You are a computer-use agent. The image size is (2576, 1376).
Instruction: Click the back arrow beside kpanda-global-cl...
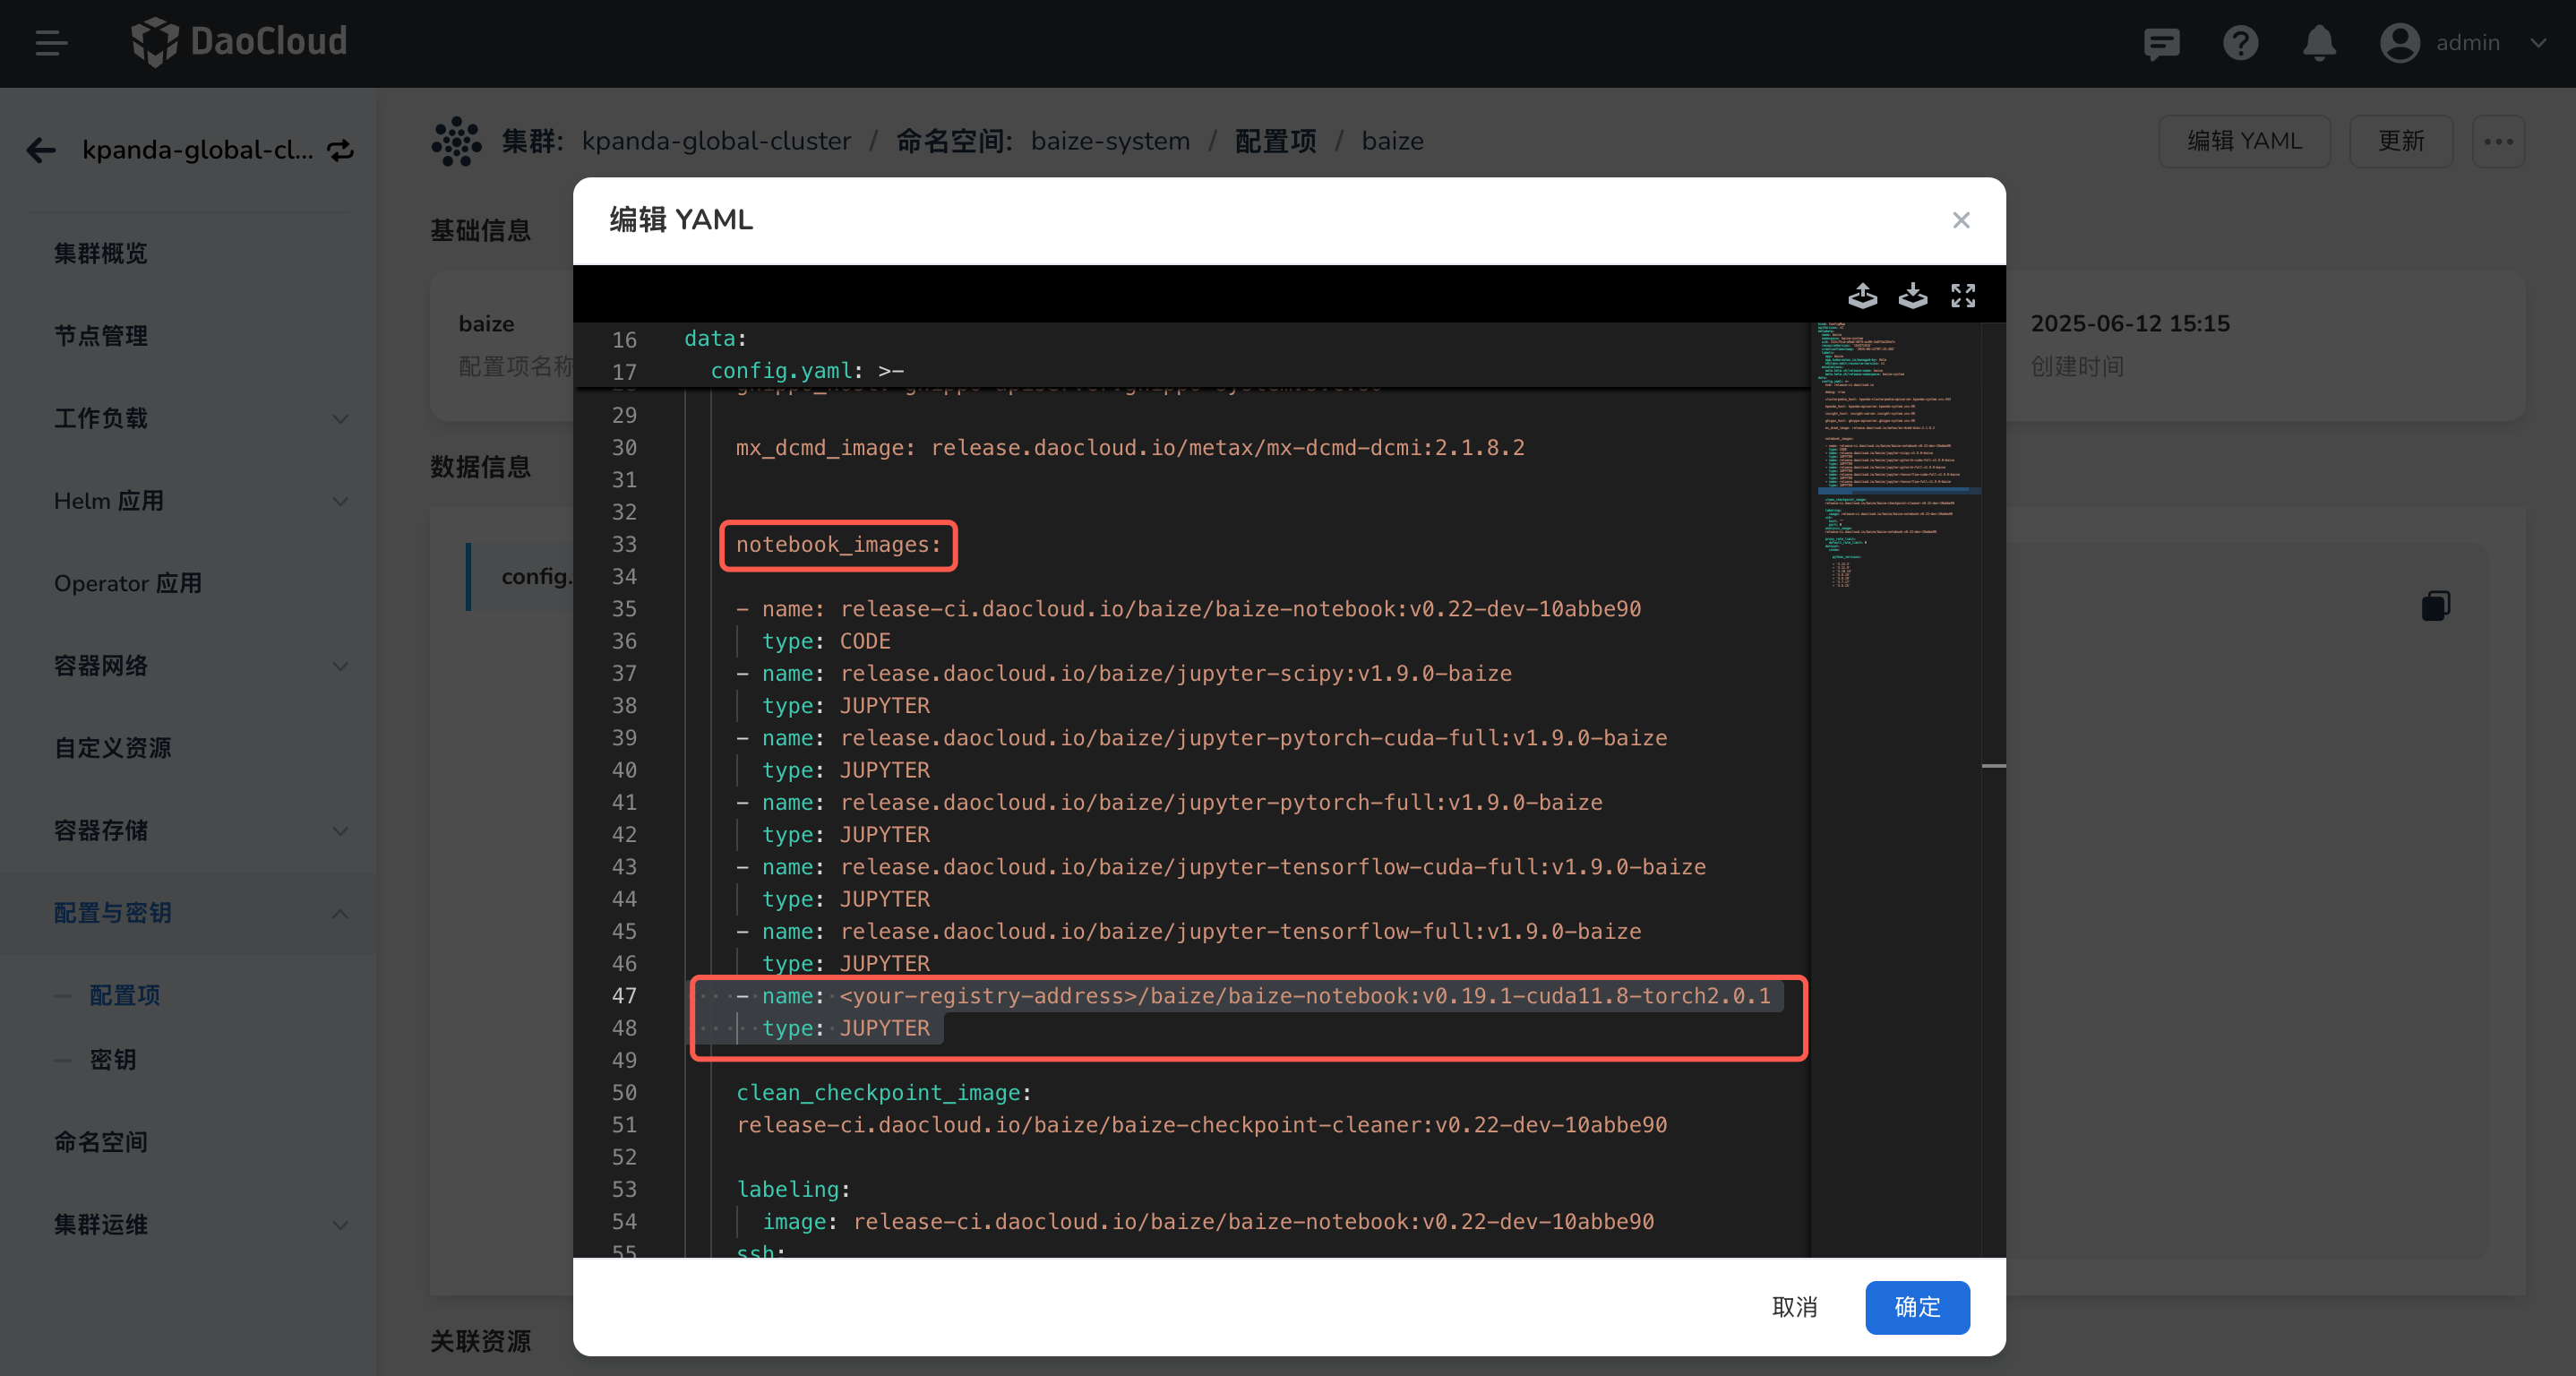[x=41, y=150]
